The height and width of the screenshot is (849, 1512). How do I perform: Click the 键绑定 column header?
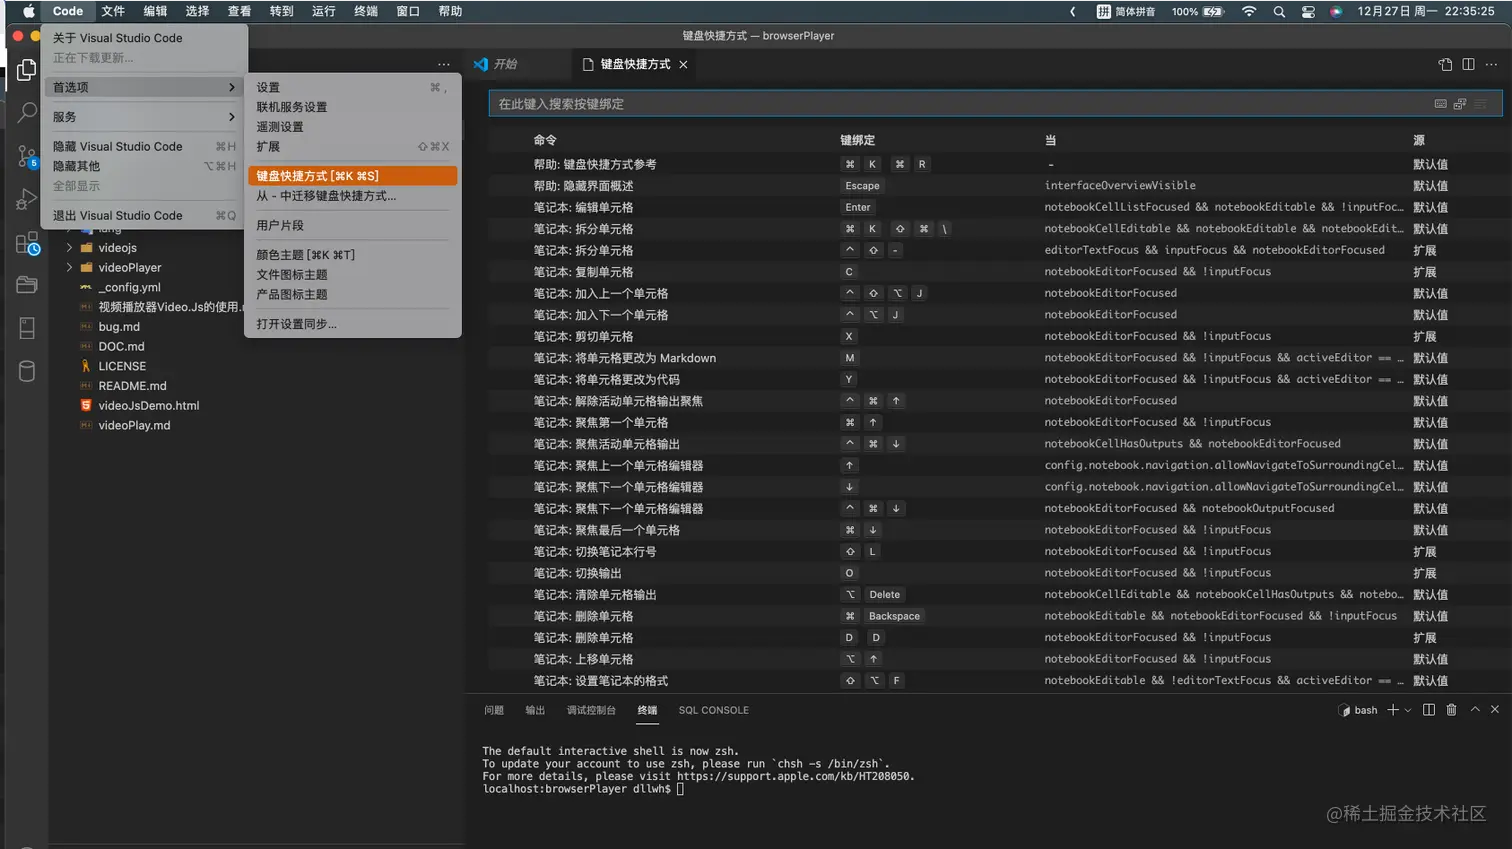point(857,141)
